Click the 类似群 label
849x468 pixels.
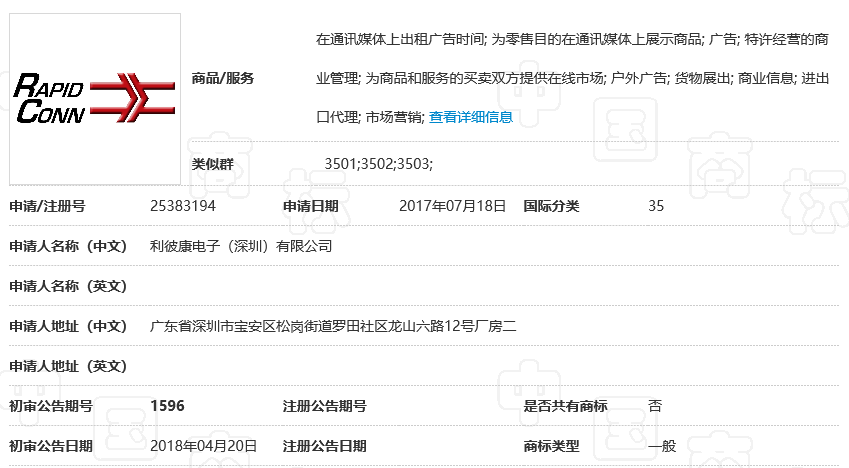[x=213, y=163]
